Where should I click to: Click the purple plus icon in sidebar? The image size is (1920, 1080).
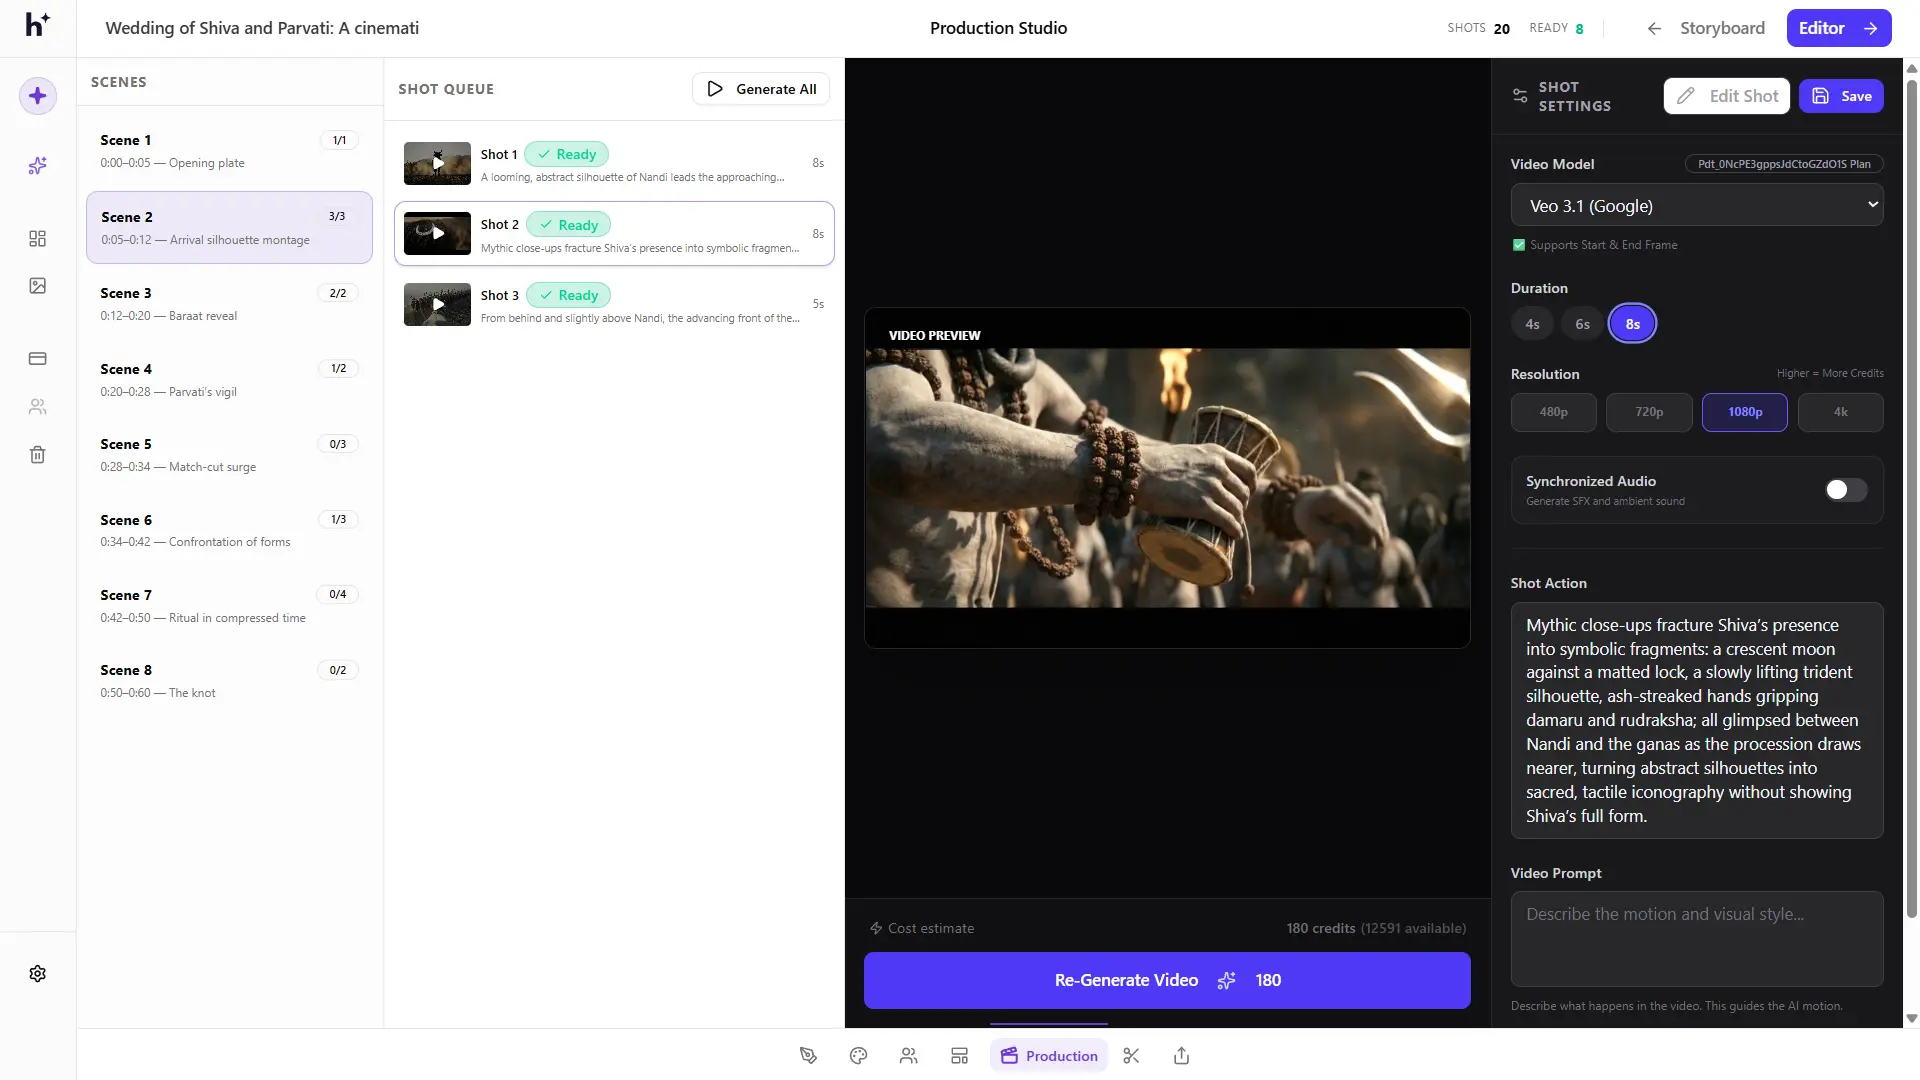(38, 96)
